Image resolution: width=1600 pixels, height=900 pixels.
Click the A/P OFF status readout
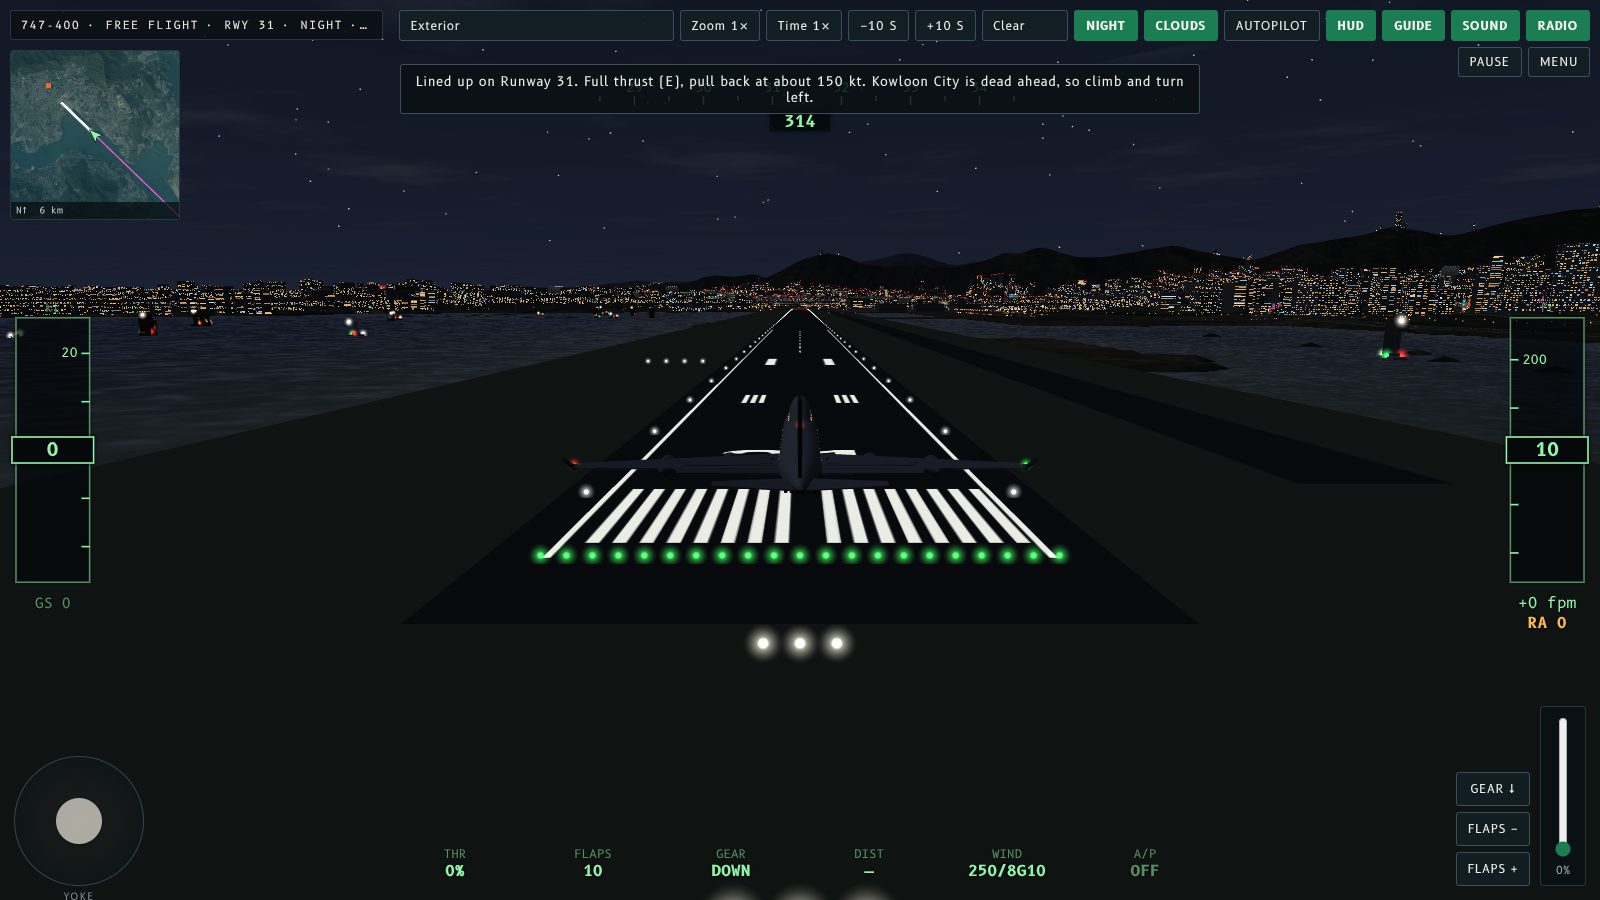pos(1145,863)
